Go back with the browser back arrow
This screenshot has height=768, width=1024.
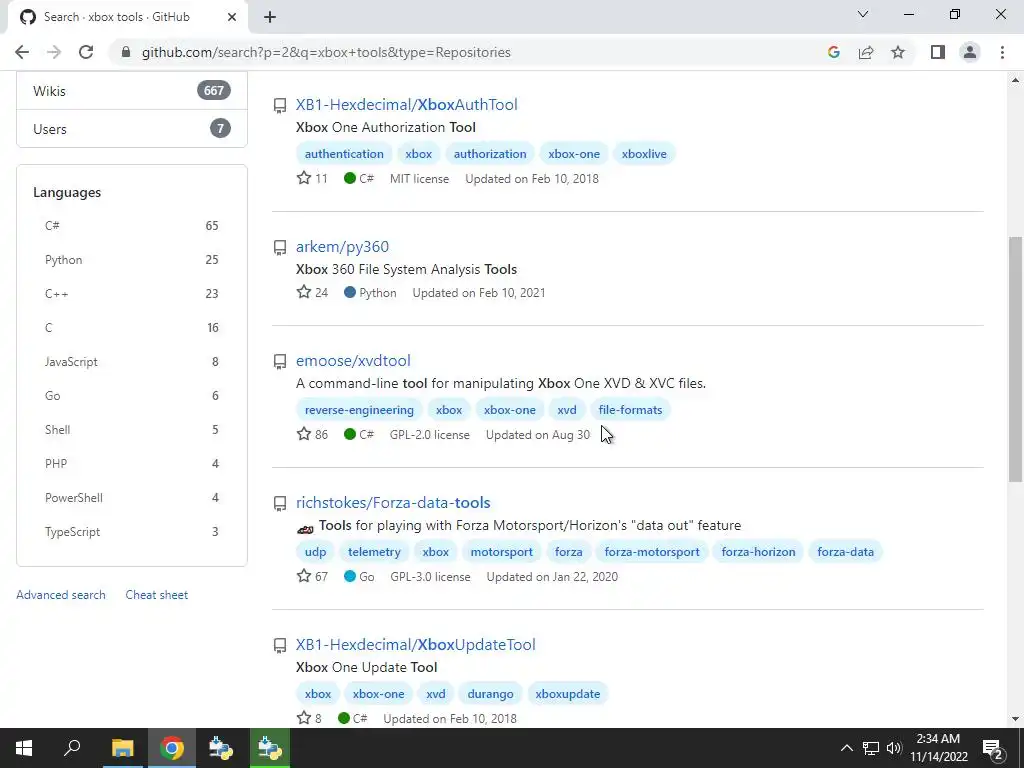pos(22,52)
